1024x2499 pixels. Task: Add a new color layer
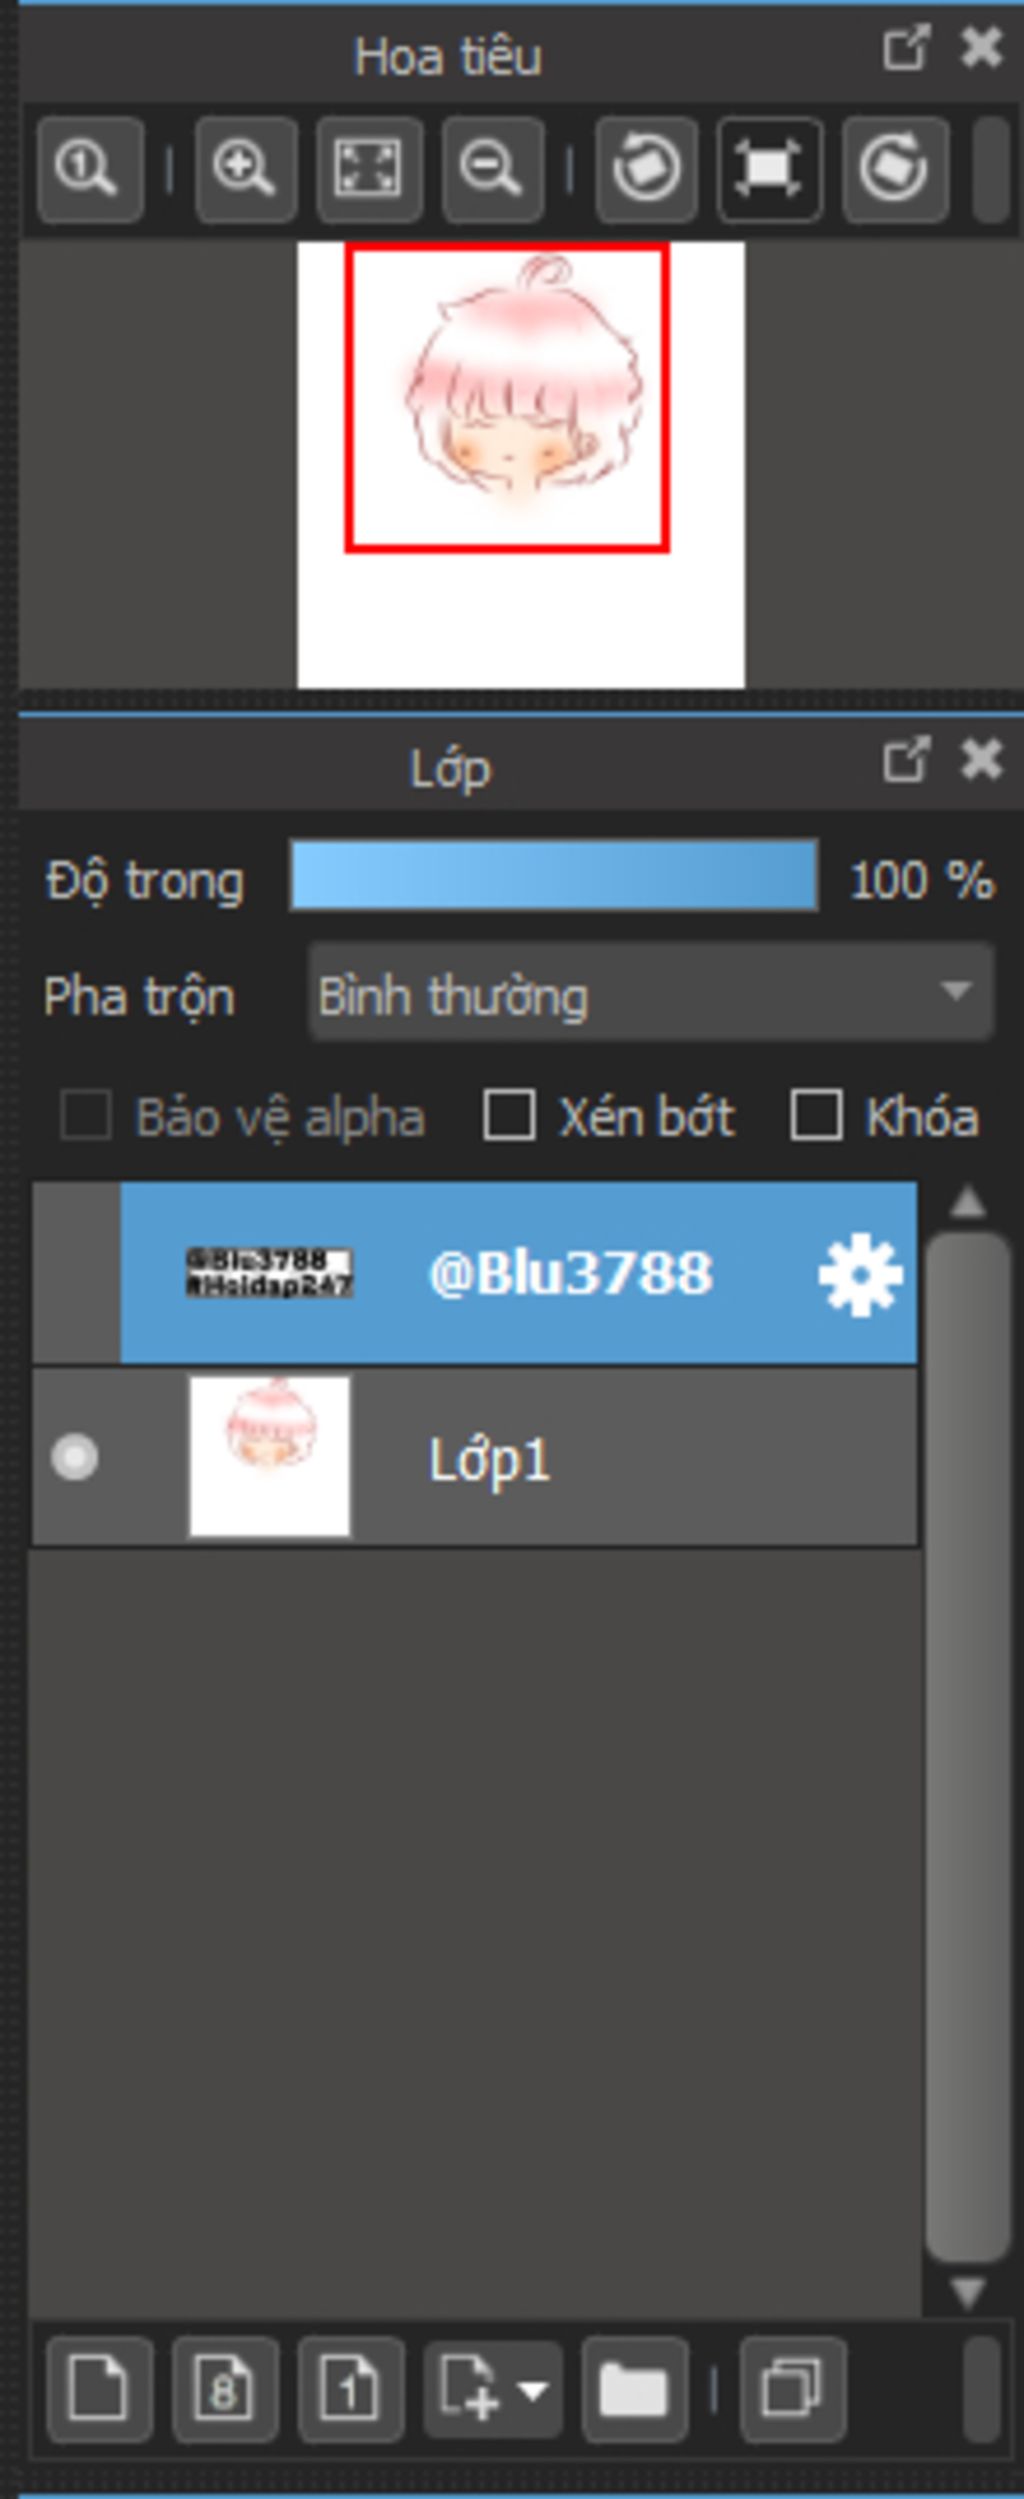(x=99, y=2391)
